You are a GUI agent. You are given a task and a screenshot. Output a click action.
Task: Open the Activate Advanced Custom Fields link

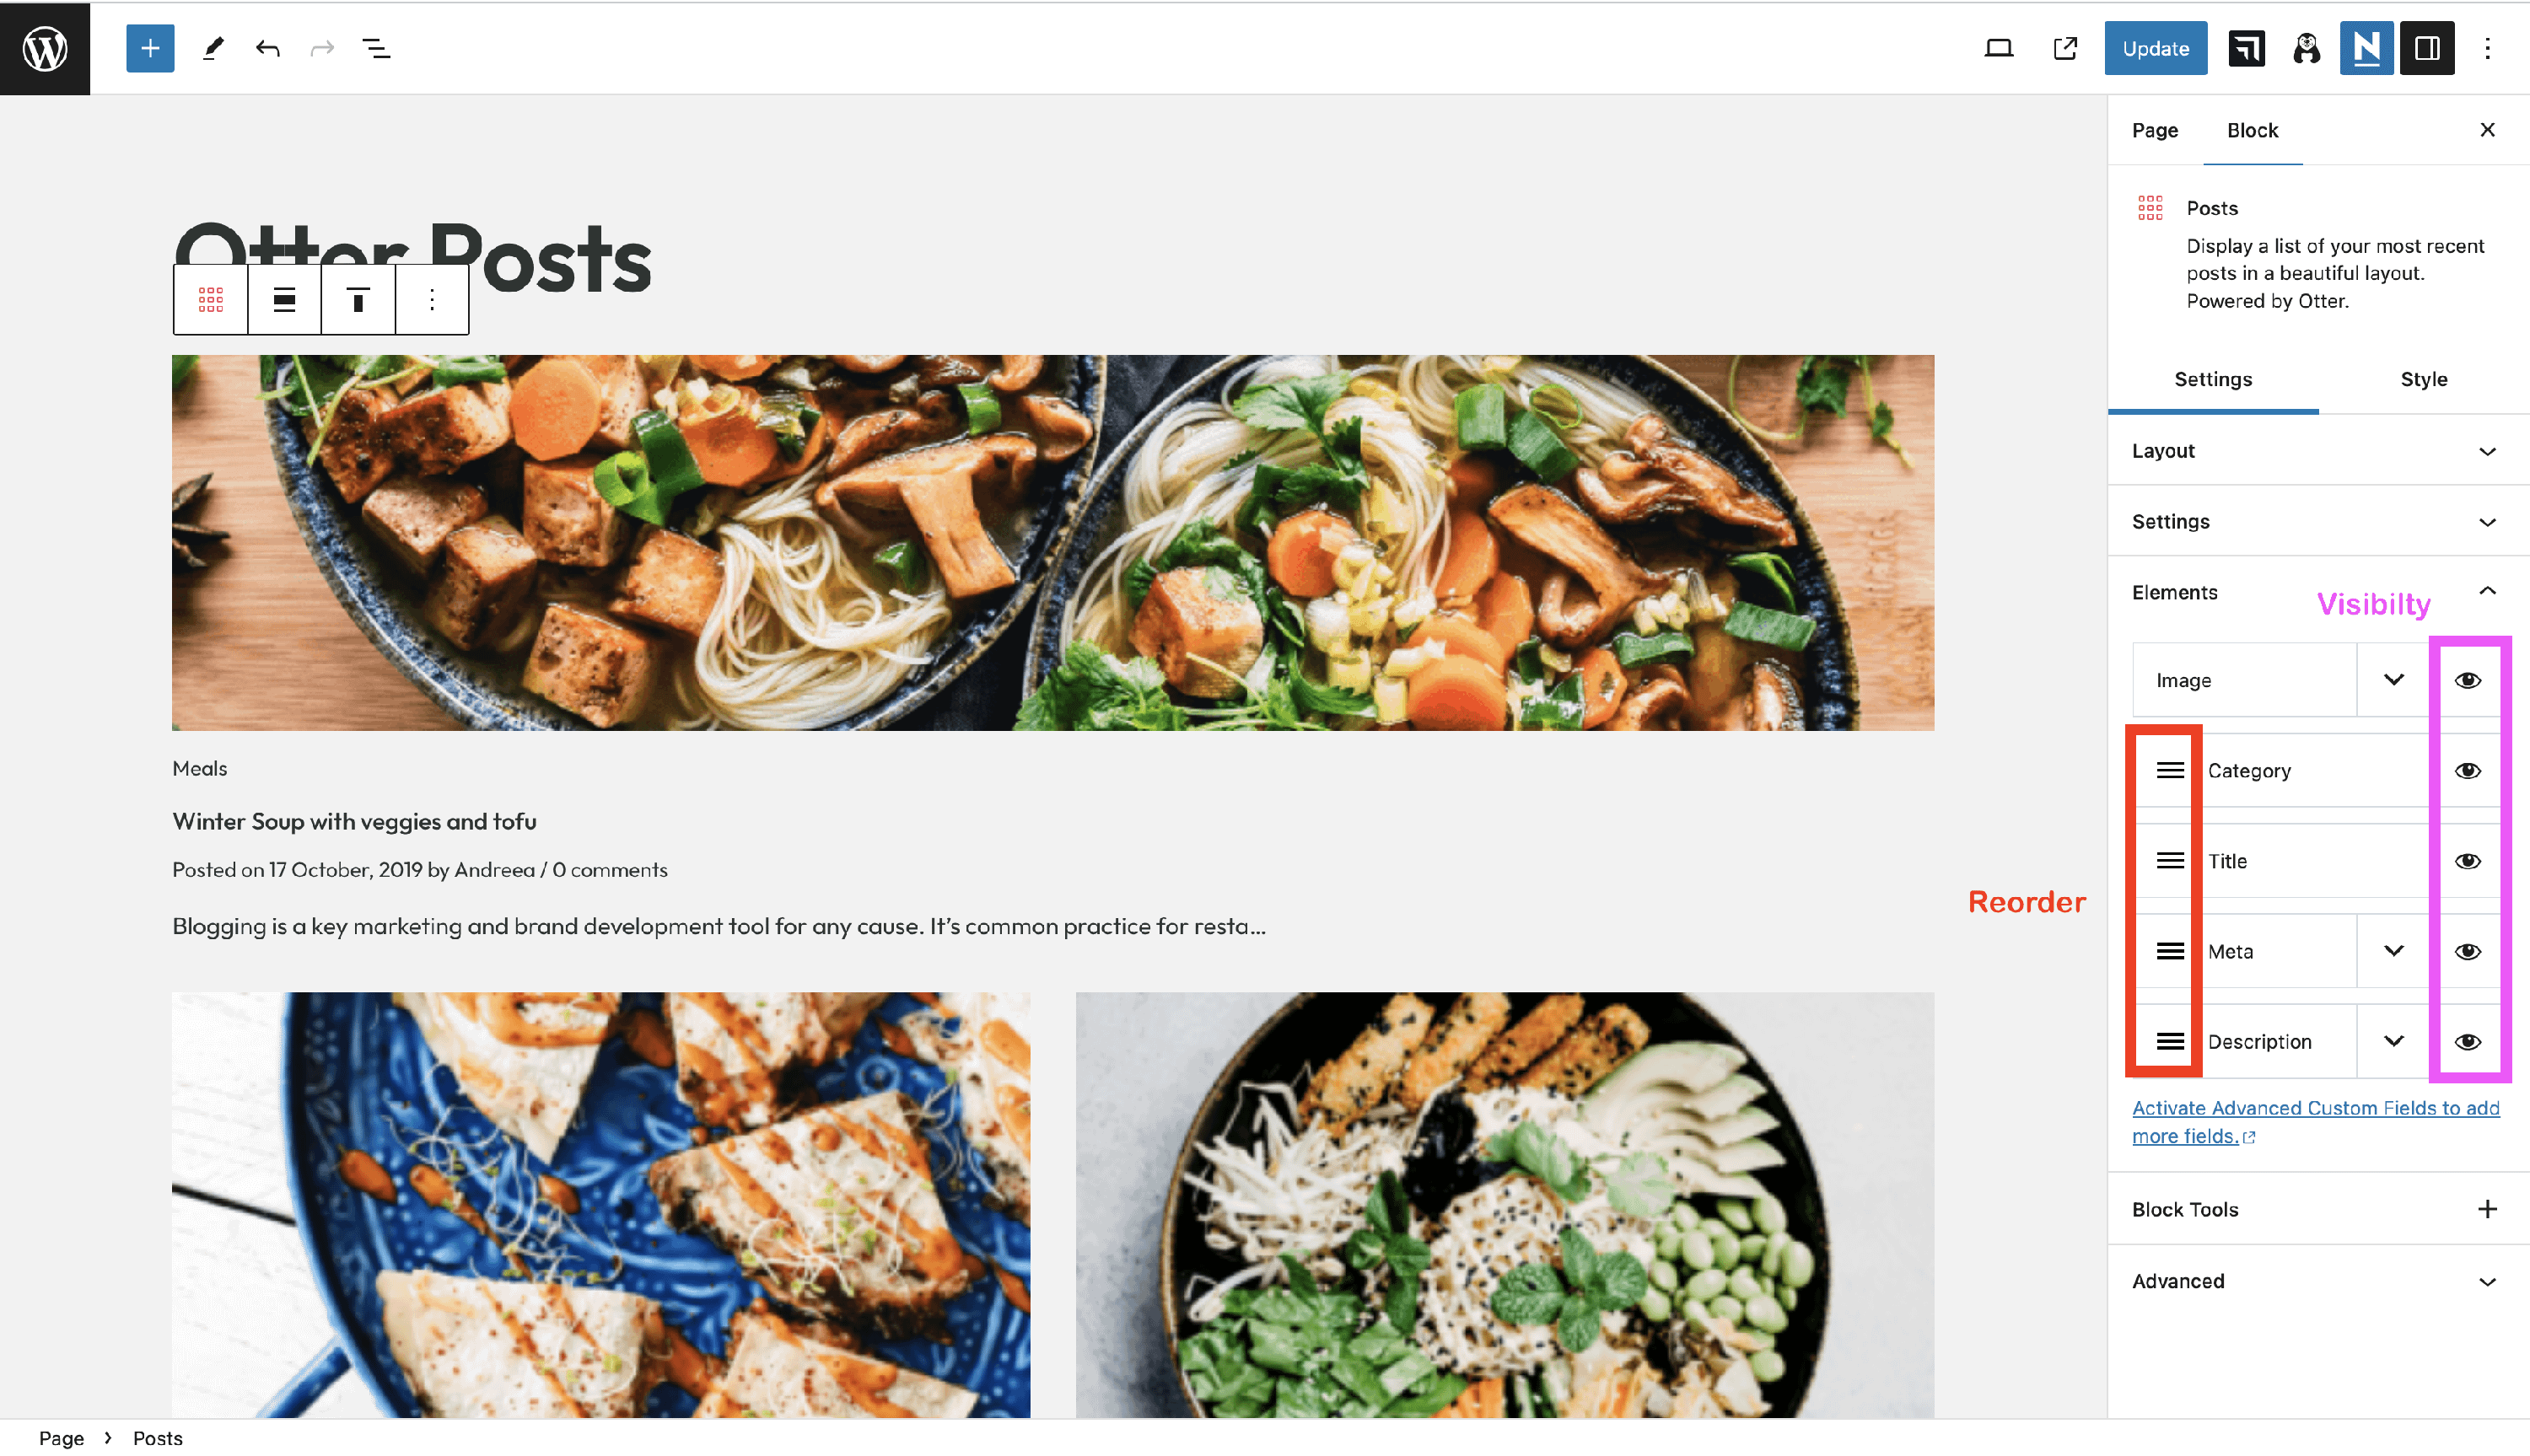[2315, 1122]
